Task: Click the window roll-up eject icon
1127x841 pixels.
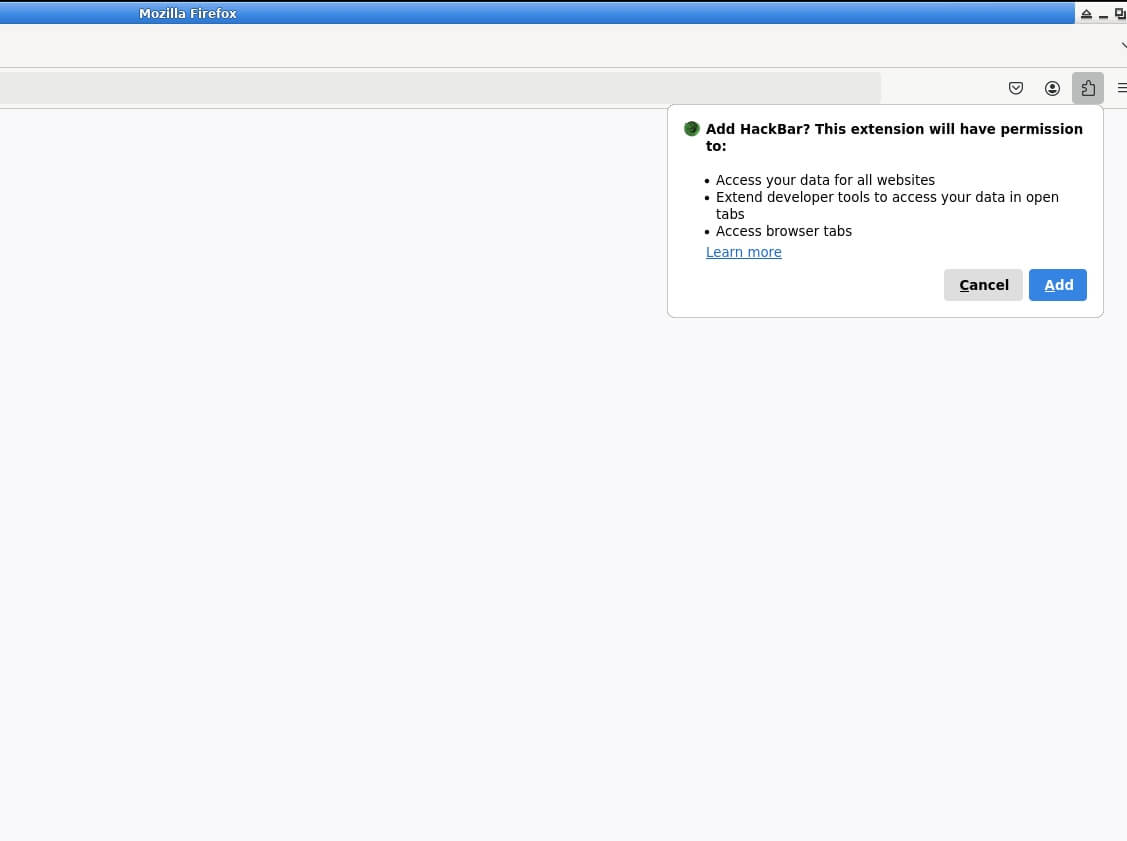Action: tap(1085, 13)
